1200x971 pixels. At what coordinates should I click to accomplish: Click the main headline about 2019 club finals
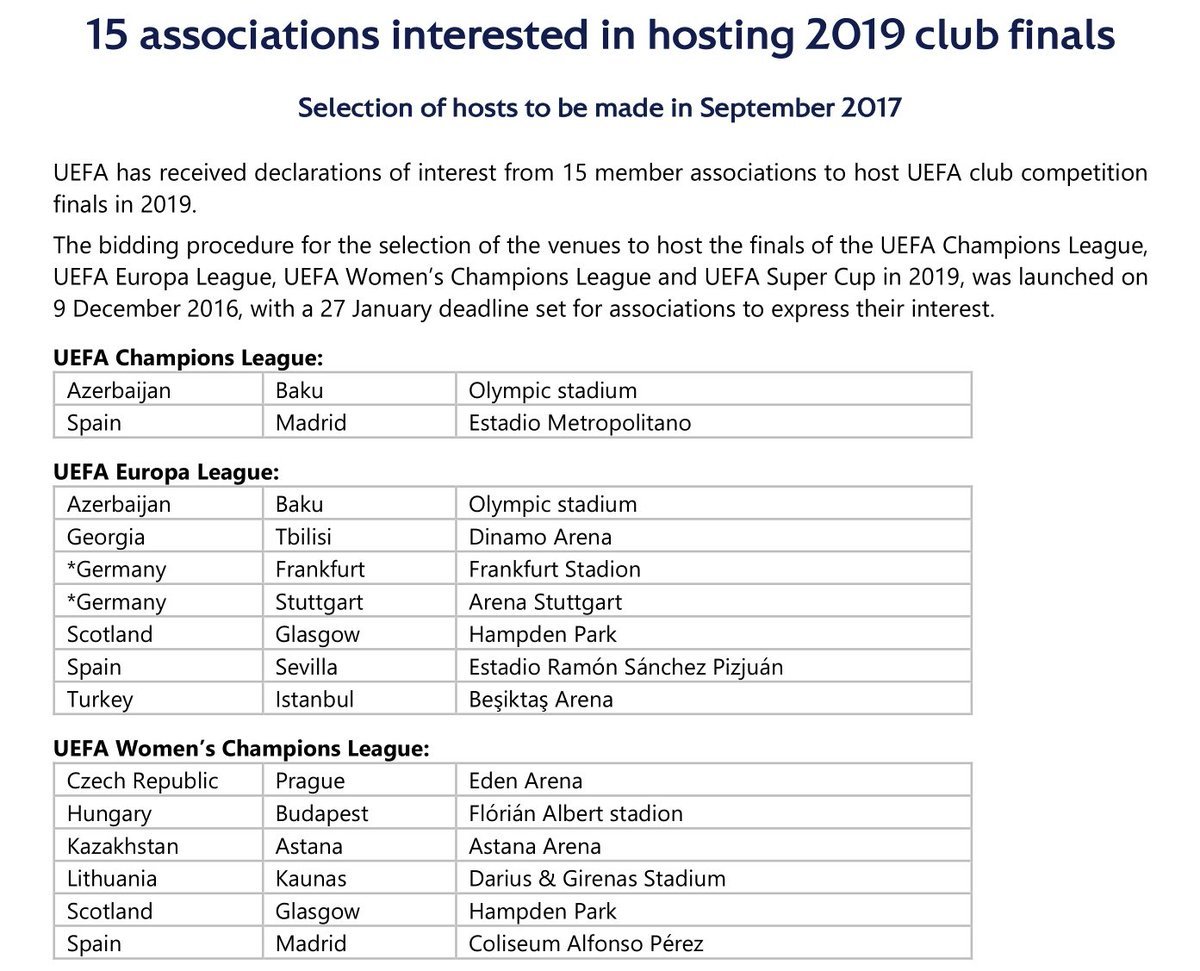[x=600, y=36]
